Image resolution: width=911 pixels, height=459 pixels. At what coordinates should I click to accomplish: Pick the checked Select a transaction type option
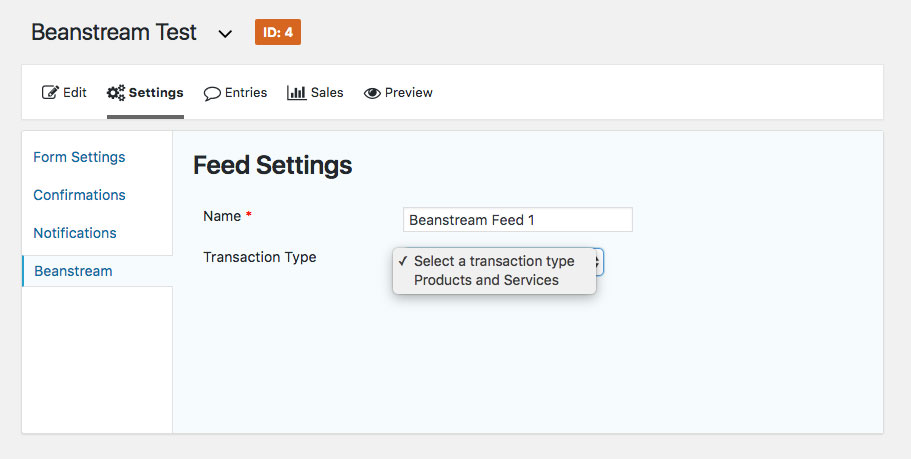click(x=494, y=261)
